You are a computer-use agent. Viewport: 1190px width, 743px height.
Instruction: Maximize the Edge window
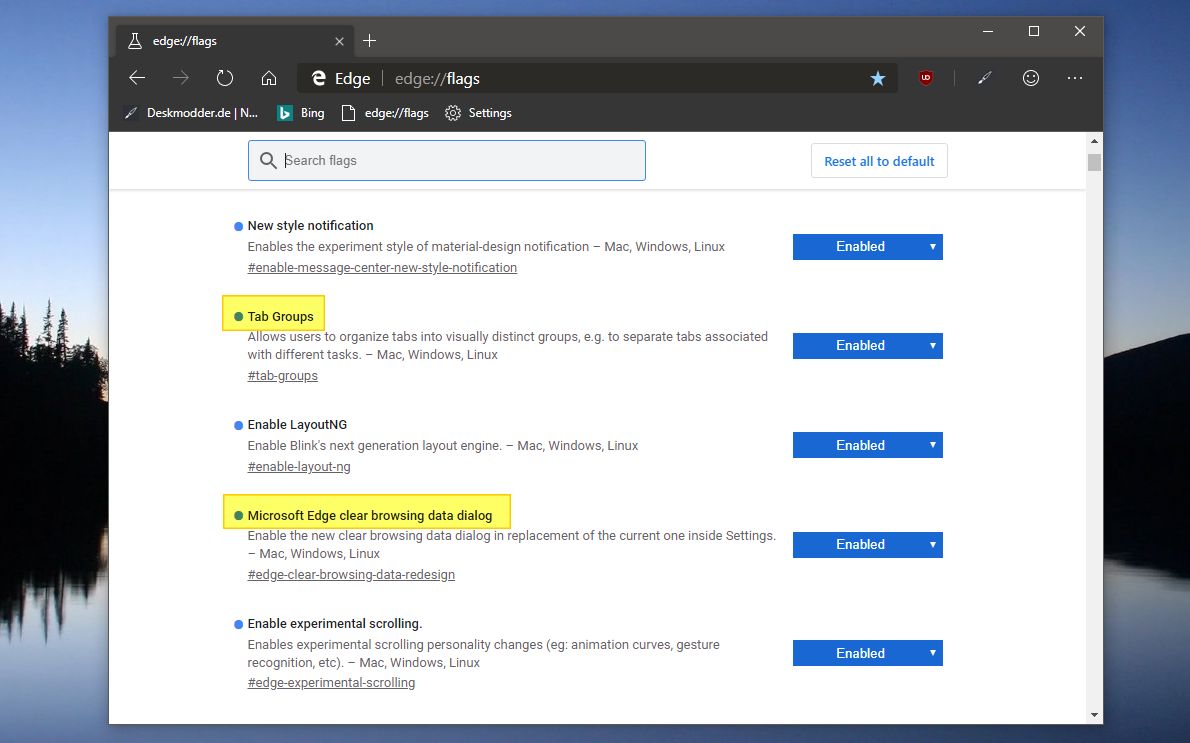point(1034,31)
